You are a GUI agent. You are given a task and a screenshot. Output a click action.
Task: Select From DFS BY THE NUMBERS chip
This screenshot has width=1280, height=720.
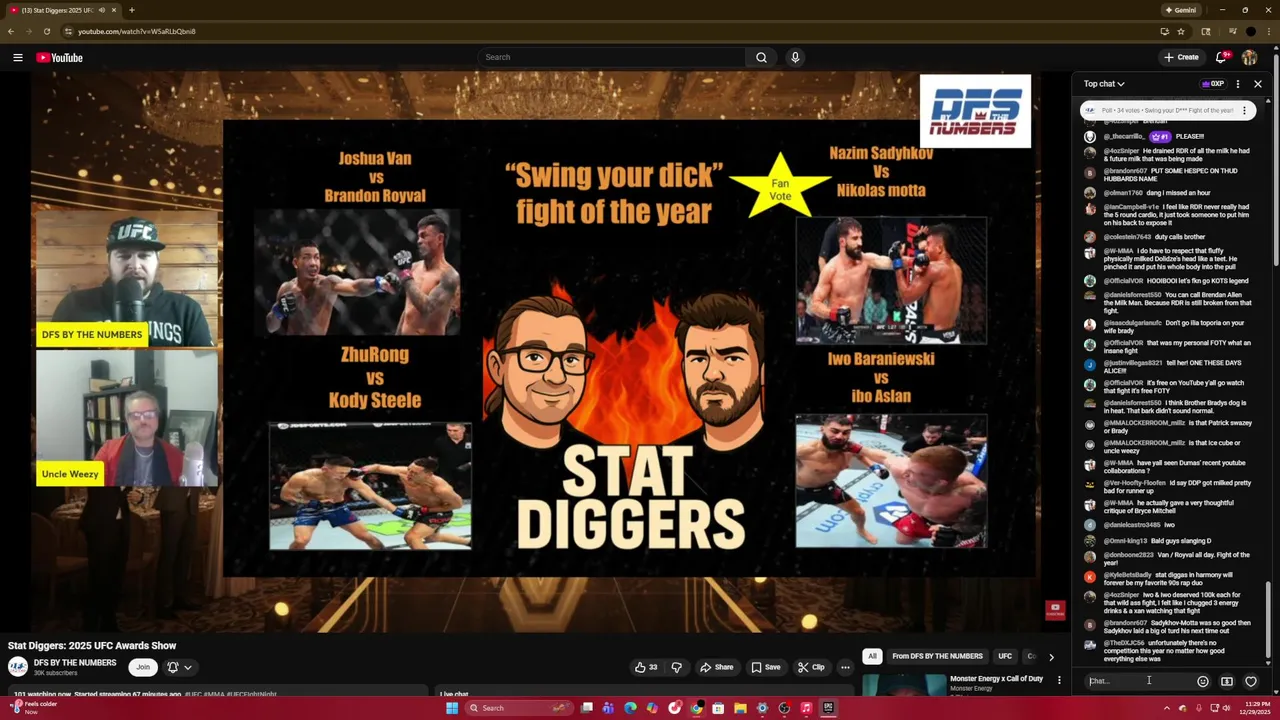(937, 656)
